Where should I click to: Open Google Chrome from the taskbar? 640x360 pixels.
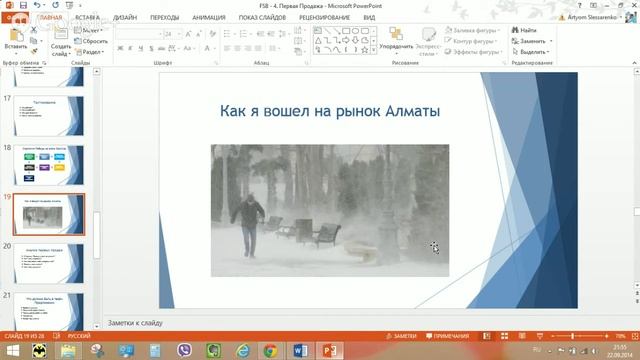tap(270, 351)
